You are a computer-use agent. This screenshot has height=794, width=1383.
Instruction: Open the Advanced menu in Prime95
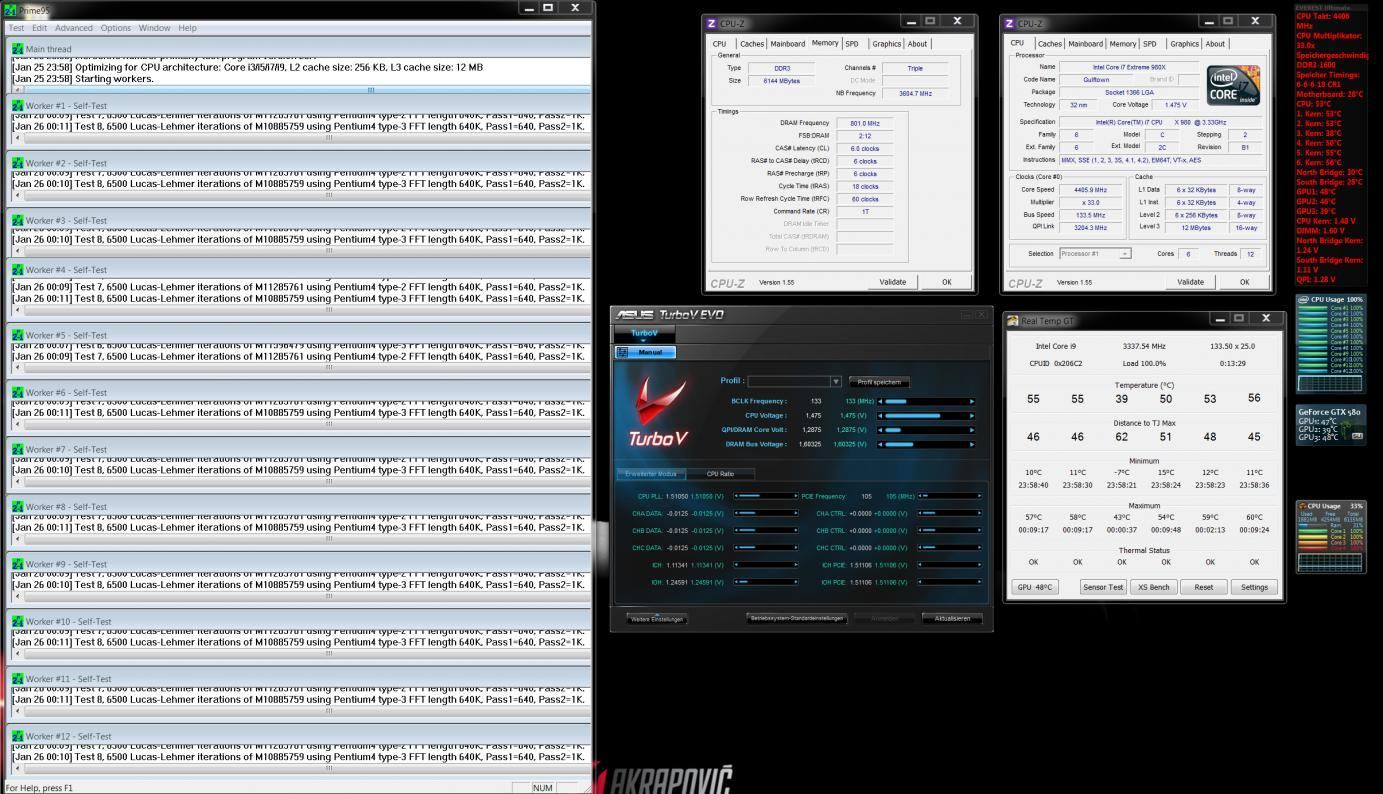pyautogui.click(x=74, y=28)
